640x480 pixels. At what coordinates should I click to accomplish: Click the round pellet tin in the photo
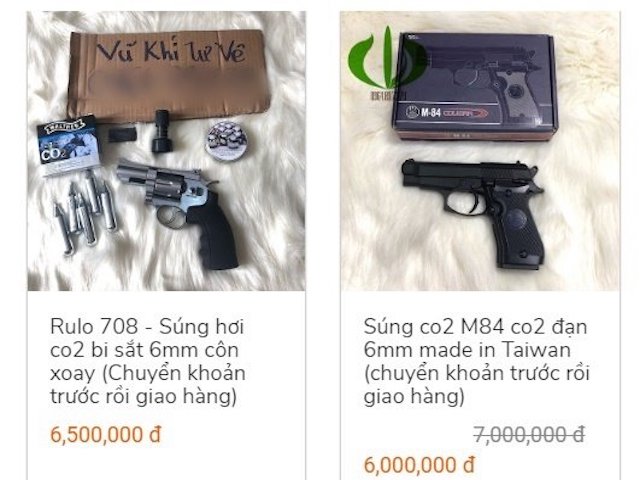pos(227,140)
